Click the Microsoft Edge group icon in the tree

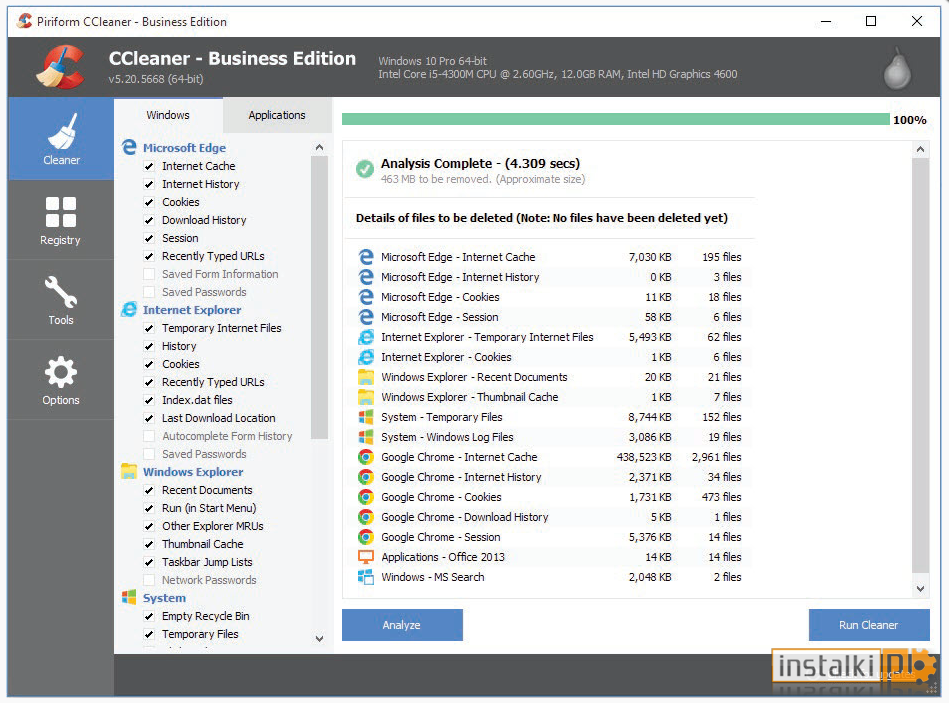129,147
